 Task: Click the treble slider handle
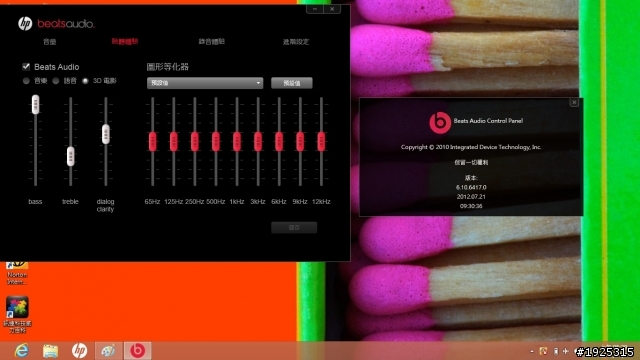point(71,156)
